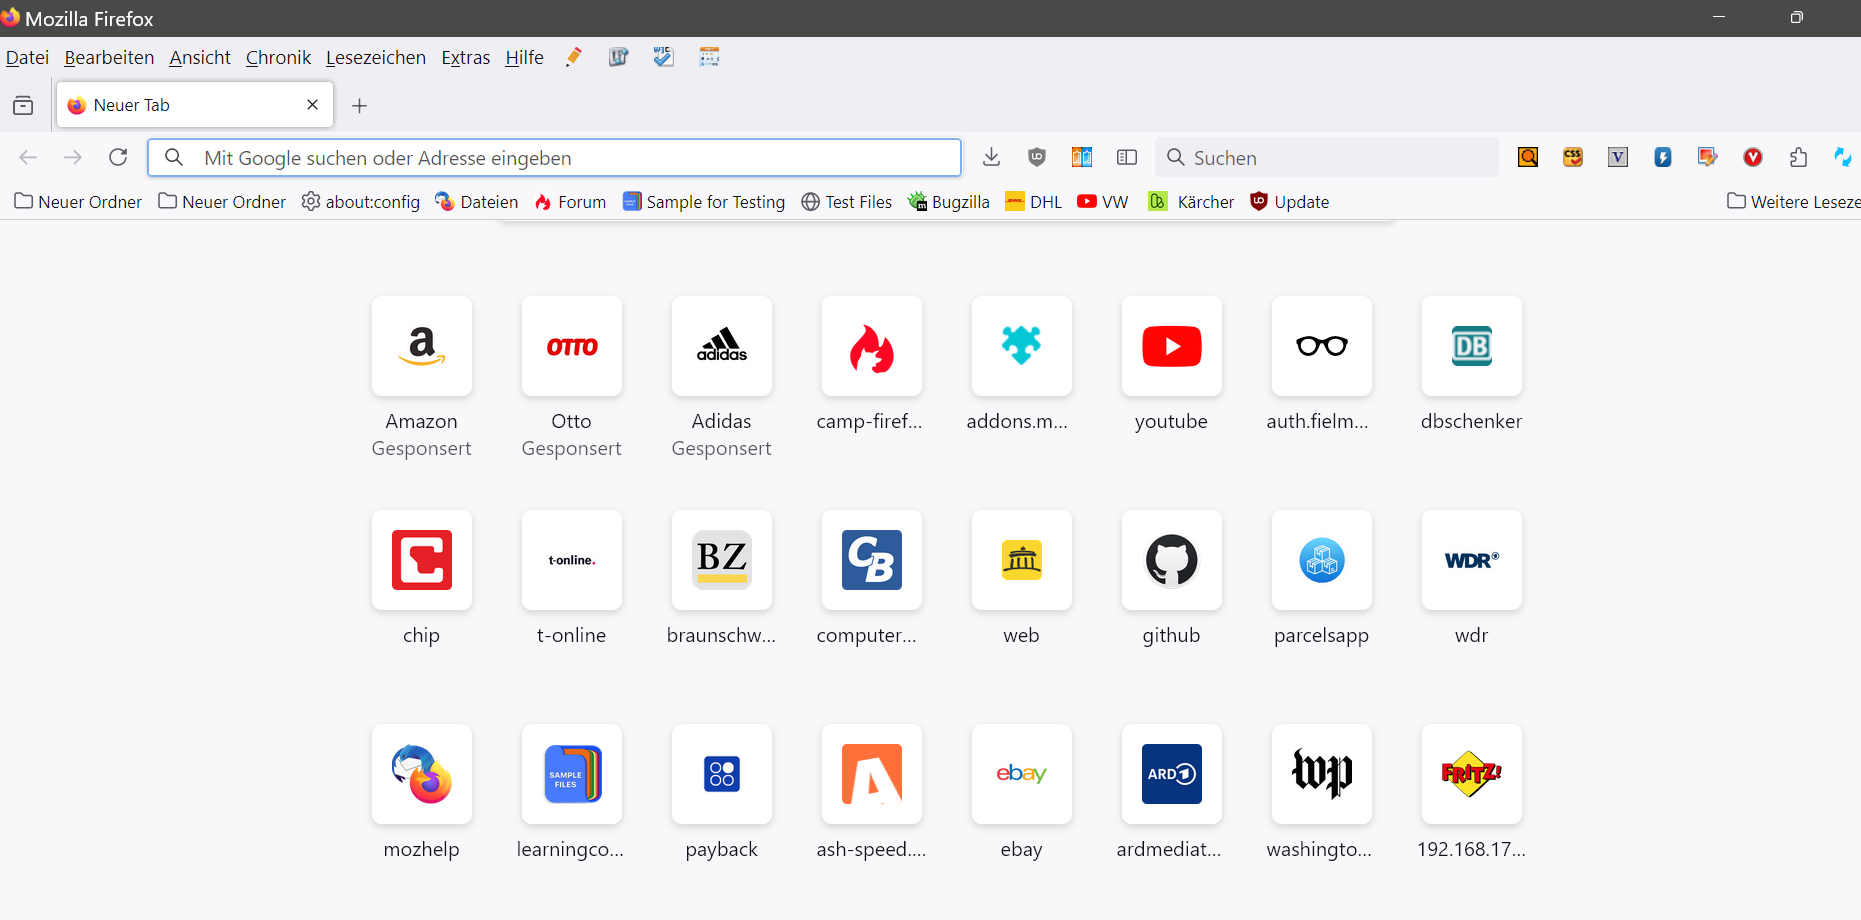Click the pencil icon in the menu bar
Image resolution: width=1861 pixels, height=920 pixels.
[x=573, y=57]
